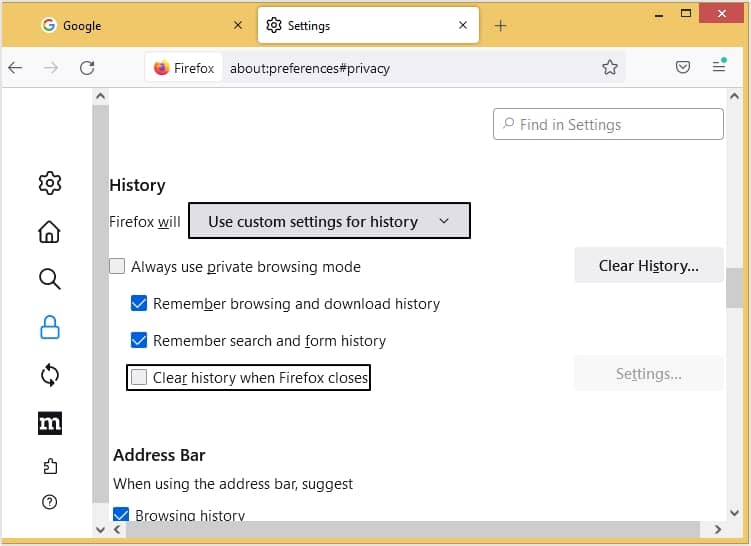
Task: Click the More from Mozilla icon
Action: (50, 423)
